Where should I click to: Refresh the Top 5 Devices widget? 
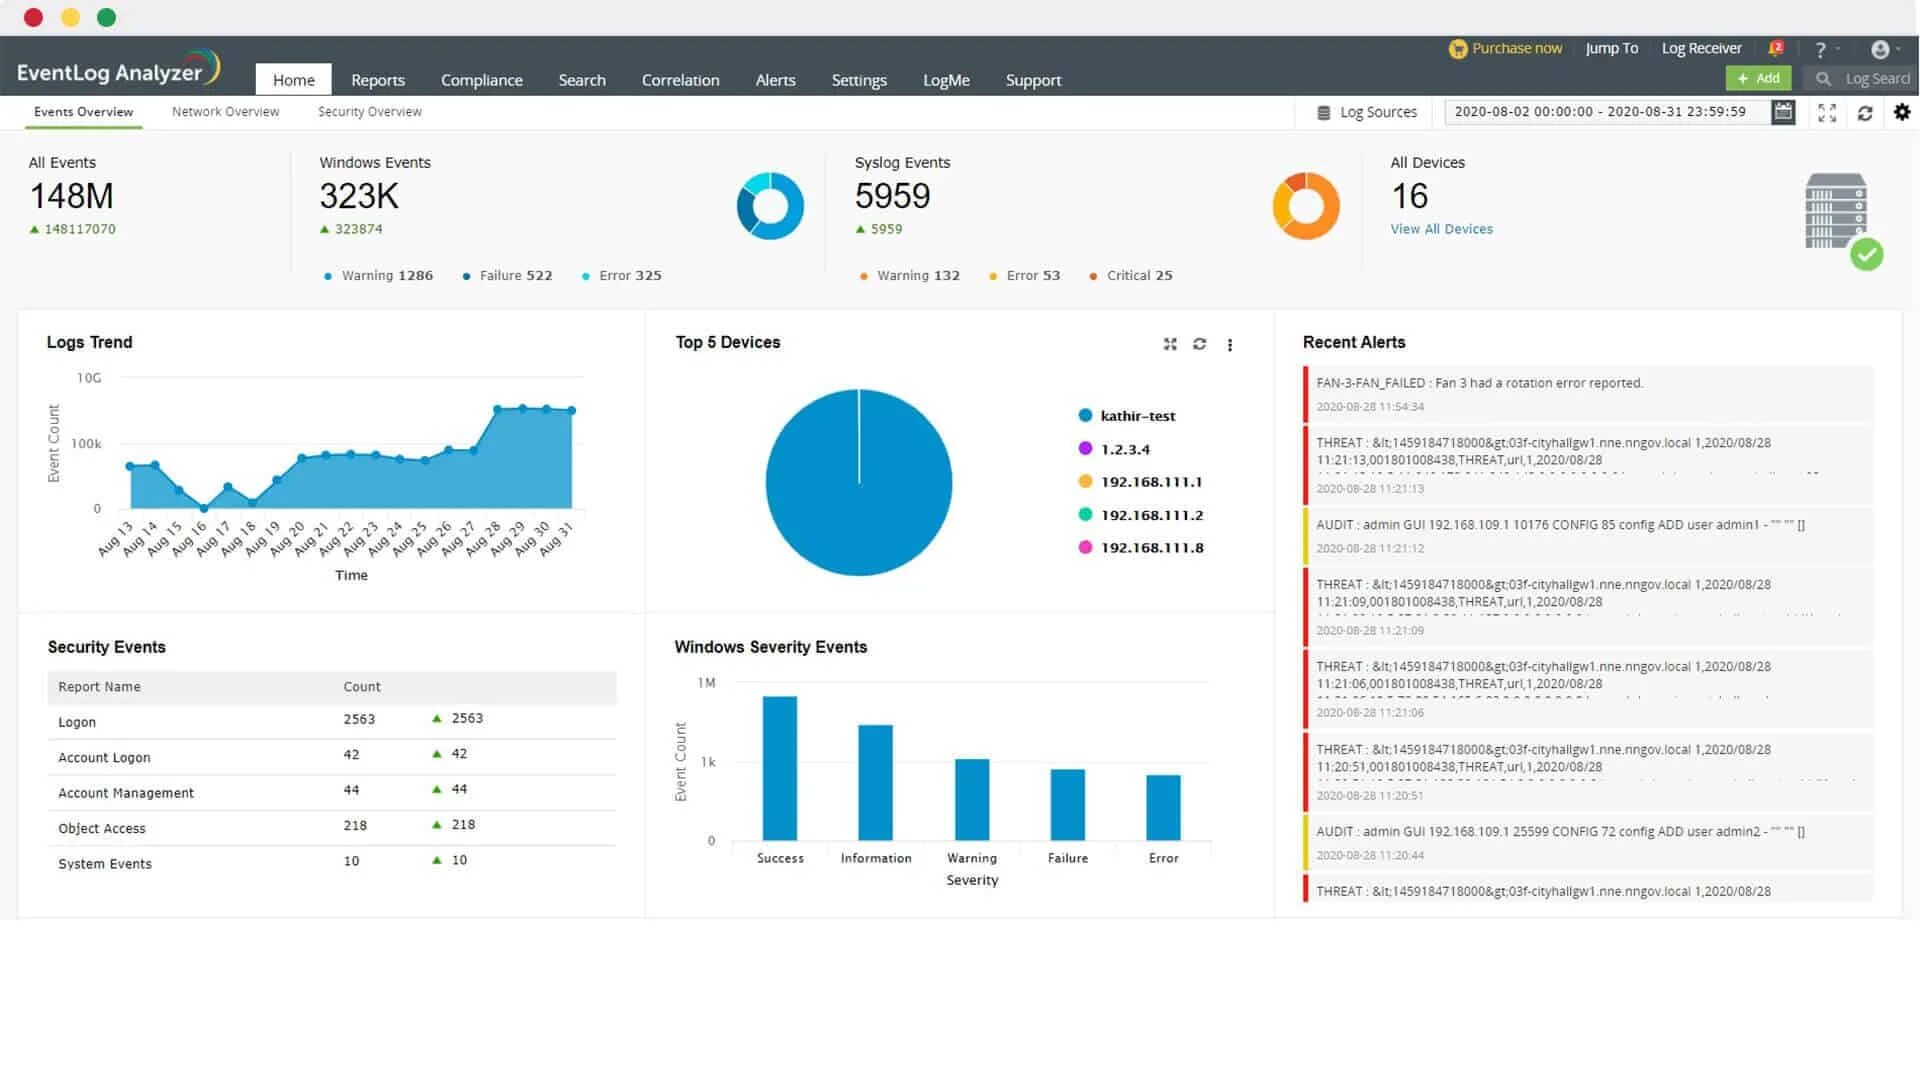1199,344
